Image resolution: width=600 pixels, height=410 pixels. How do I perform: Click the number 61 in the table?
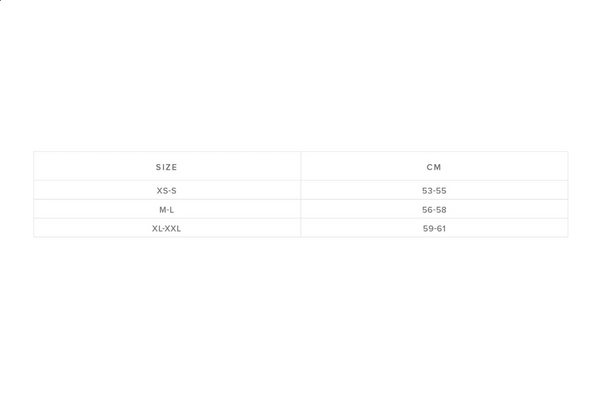point(441,229)
